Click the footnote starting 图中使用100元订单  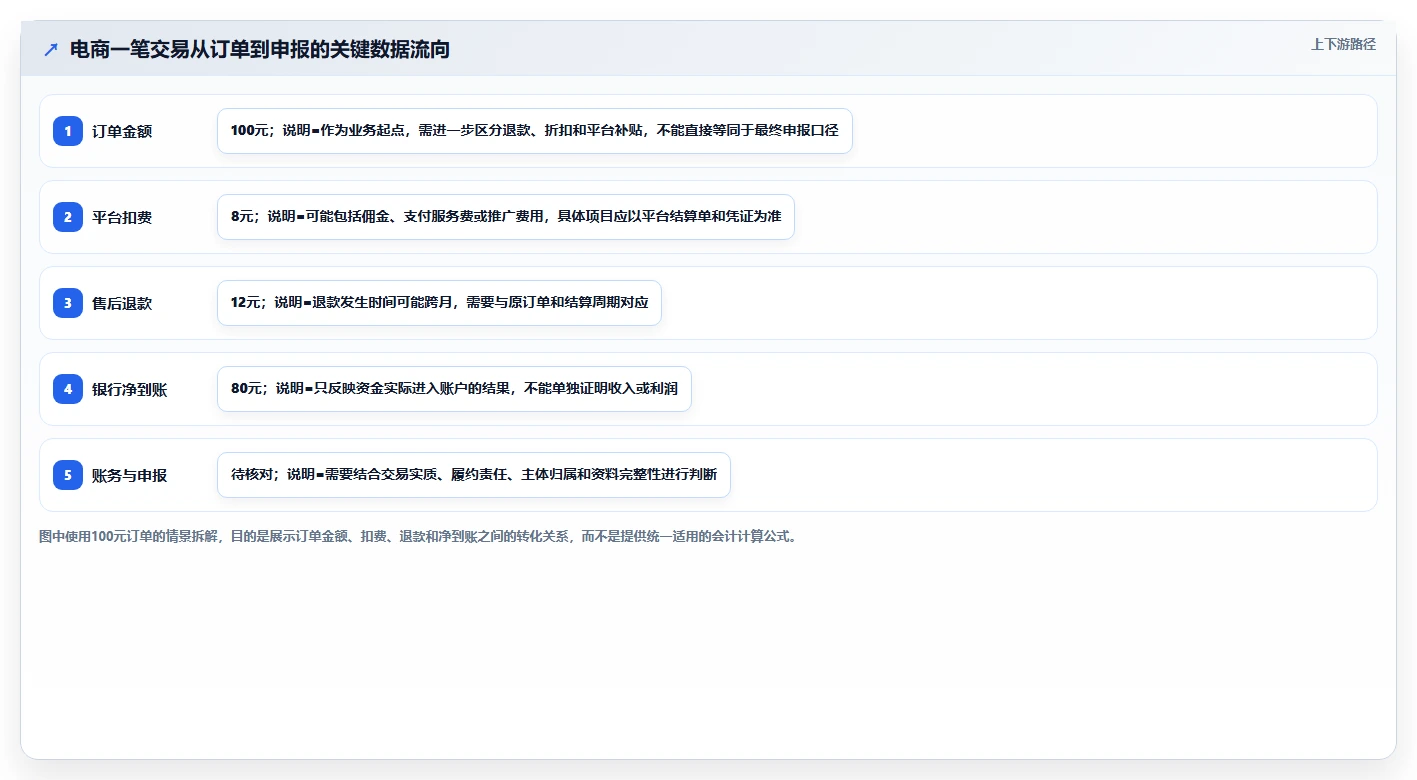[x=418, y=536]
